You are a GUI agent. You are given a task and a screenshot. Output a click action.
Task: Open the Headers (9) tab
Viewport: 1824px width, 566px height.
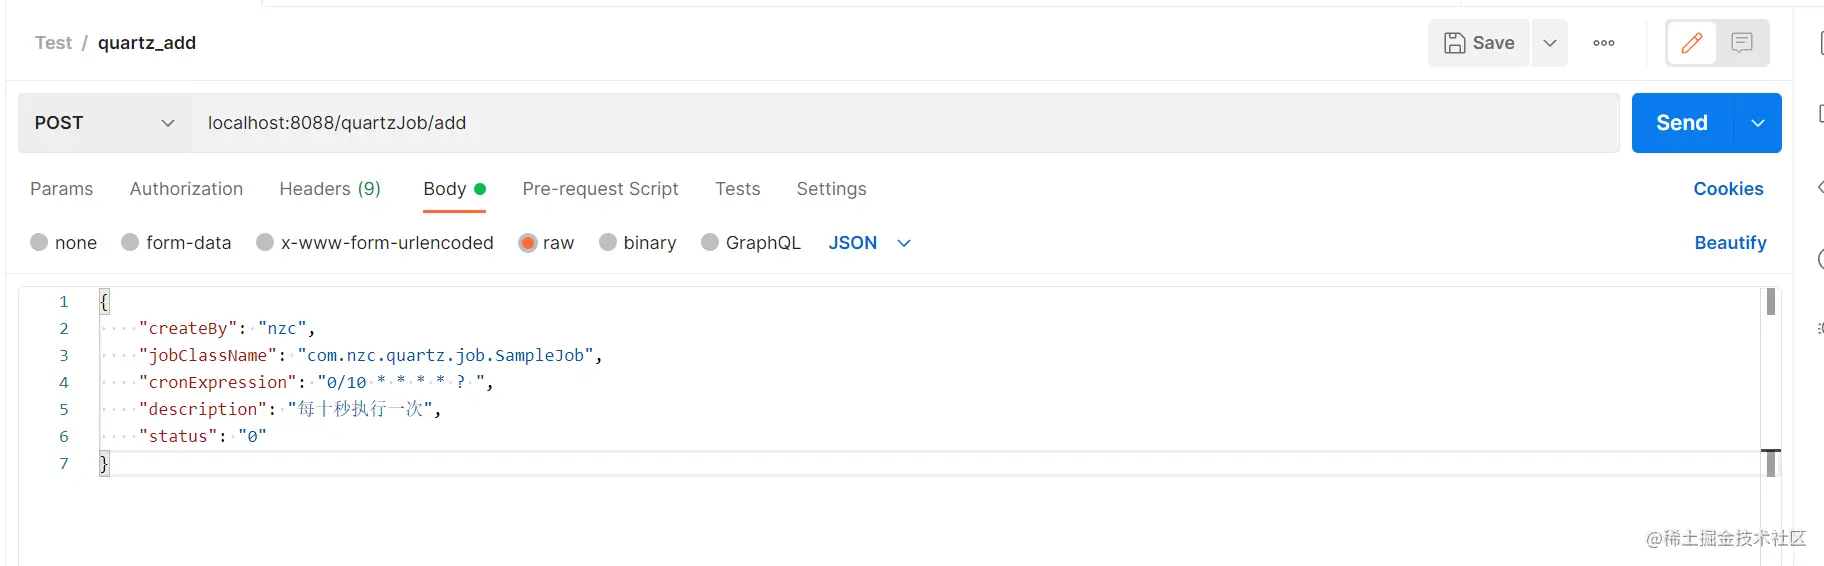point(330,189)
